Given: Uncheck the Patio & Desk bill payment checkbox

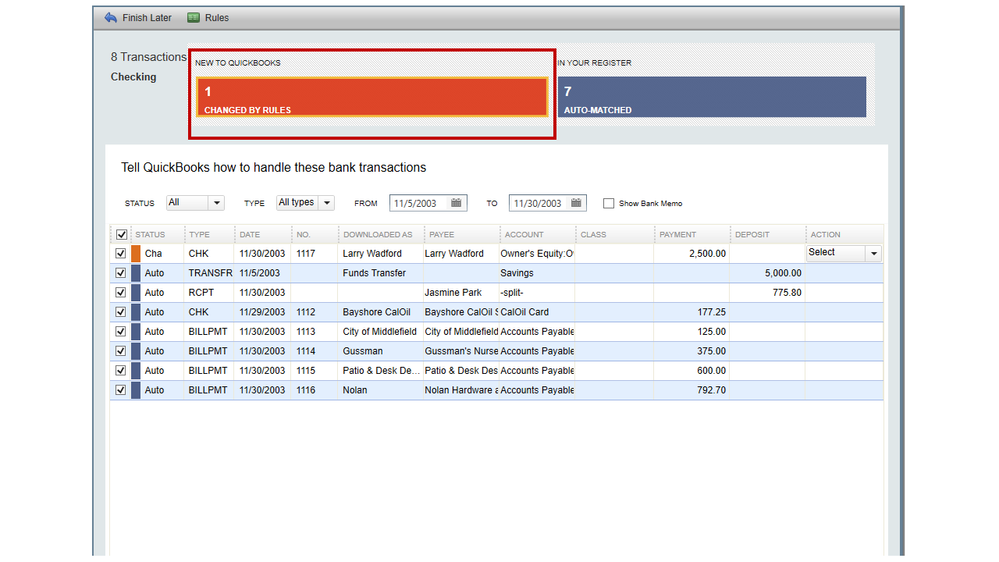Looking at the screenshot, I should pos(120,370).
